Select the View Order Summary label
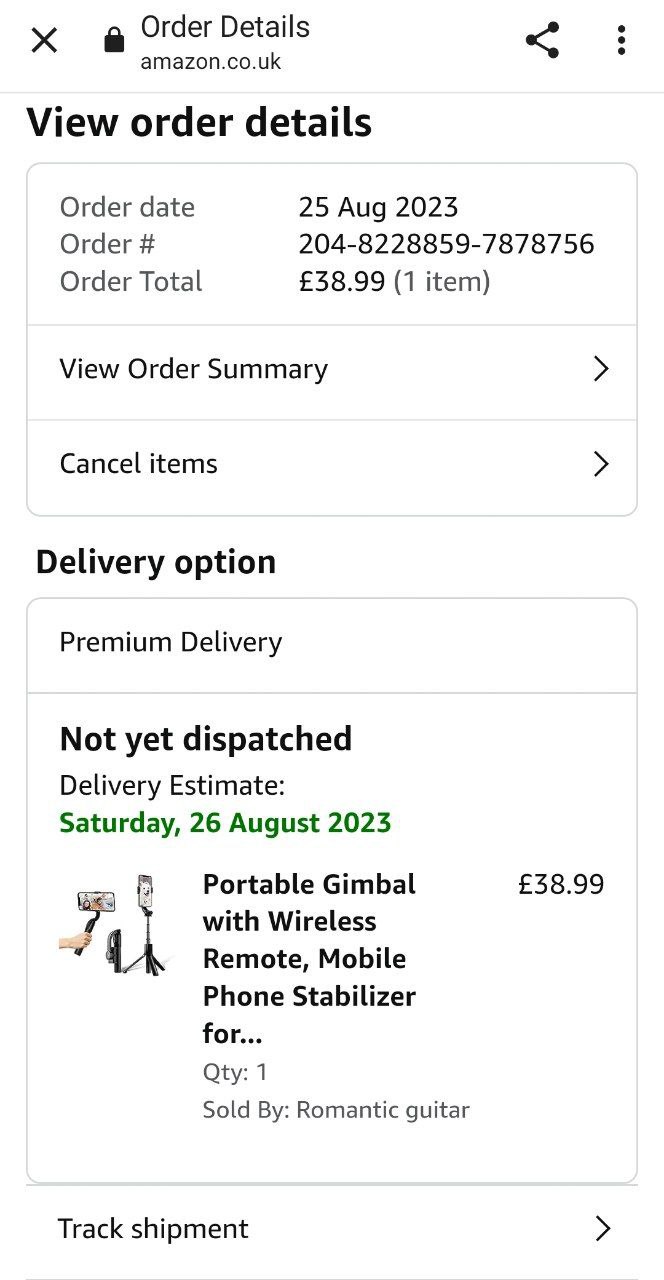664x1280 pixels. (194, 369)
